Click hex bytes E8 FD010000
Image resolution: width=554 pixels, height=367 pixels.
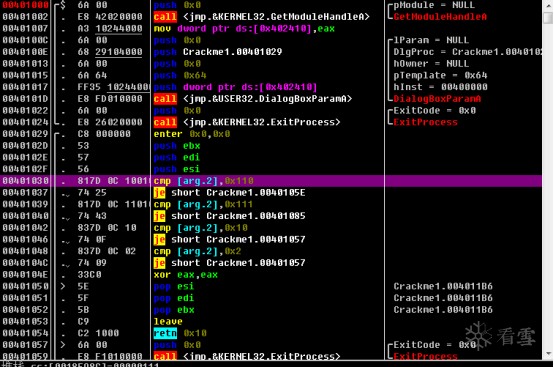point(110,99)
